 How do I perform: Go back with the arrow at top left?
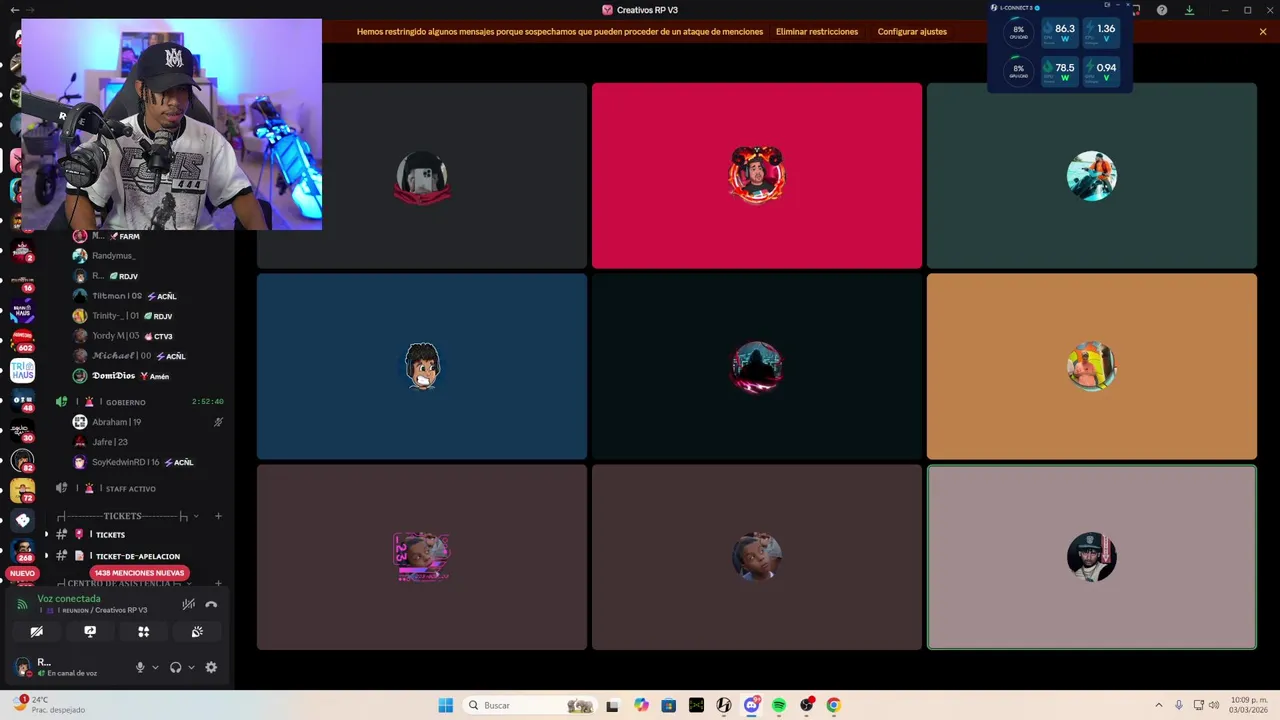click(14, 10)
